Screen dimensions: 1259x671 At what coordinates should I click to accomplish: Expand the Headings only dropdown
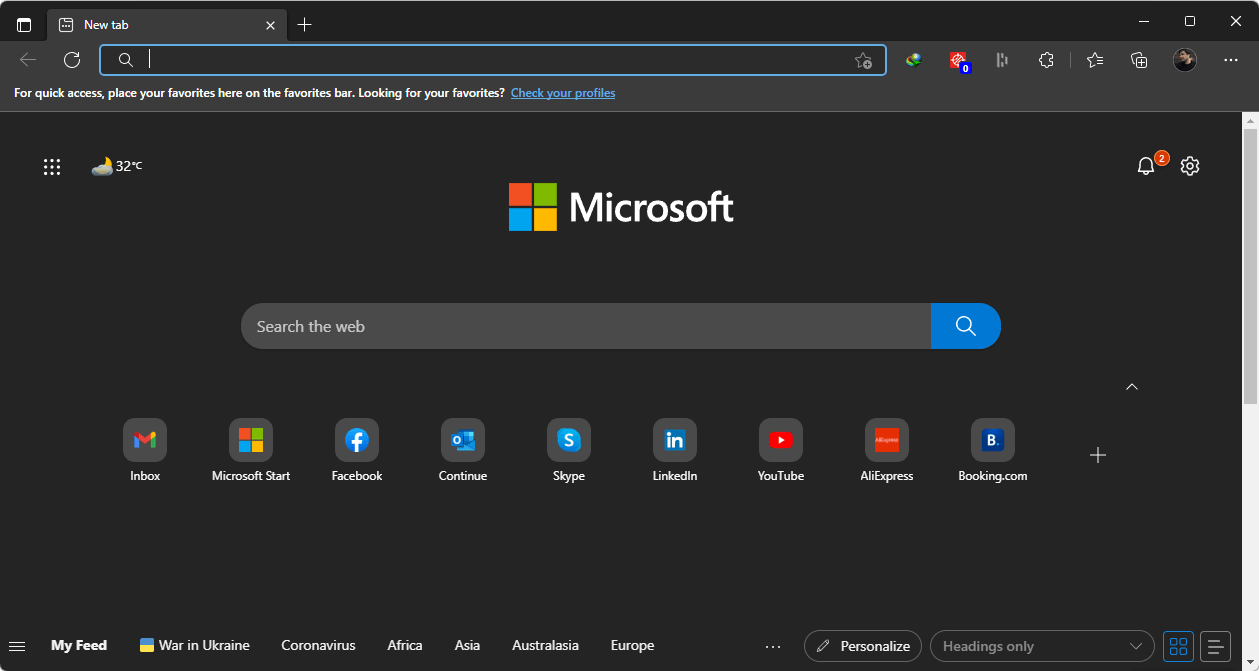pyautogui.click(x=1041, y=646)
